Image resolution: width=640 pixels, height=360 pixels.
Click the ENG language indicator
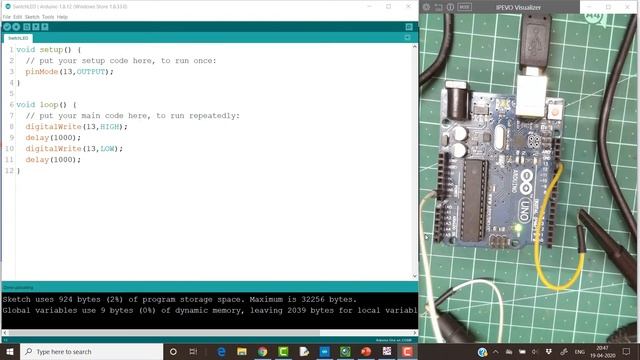click(580, 351)
